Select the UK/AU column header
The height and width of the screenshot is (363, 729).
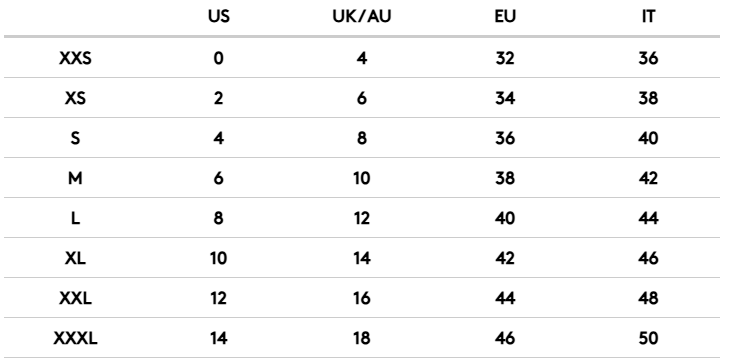click(x=362, y=17)
